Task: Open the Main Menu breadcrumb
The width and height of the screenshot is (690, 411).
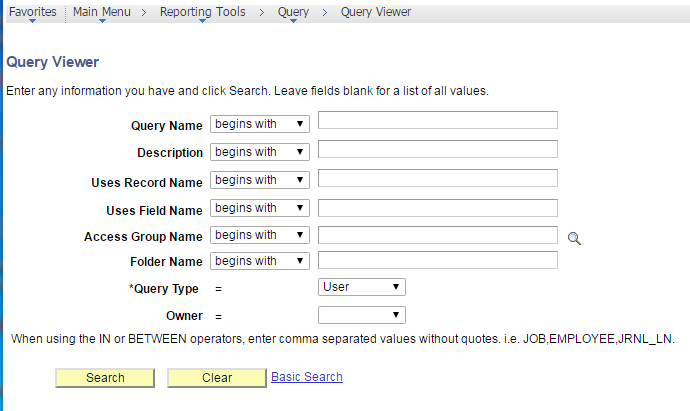Action: pyautogui.click(x=102, y=12)
